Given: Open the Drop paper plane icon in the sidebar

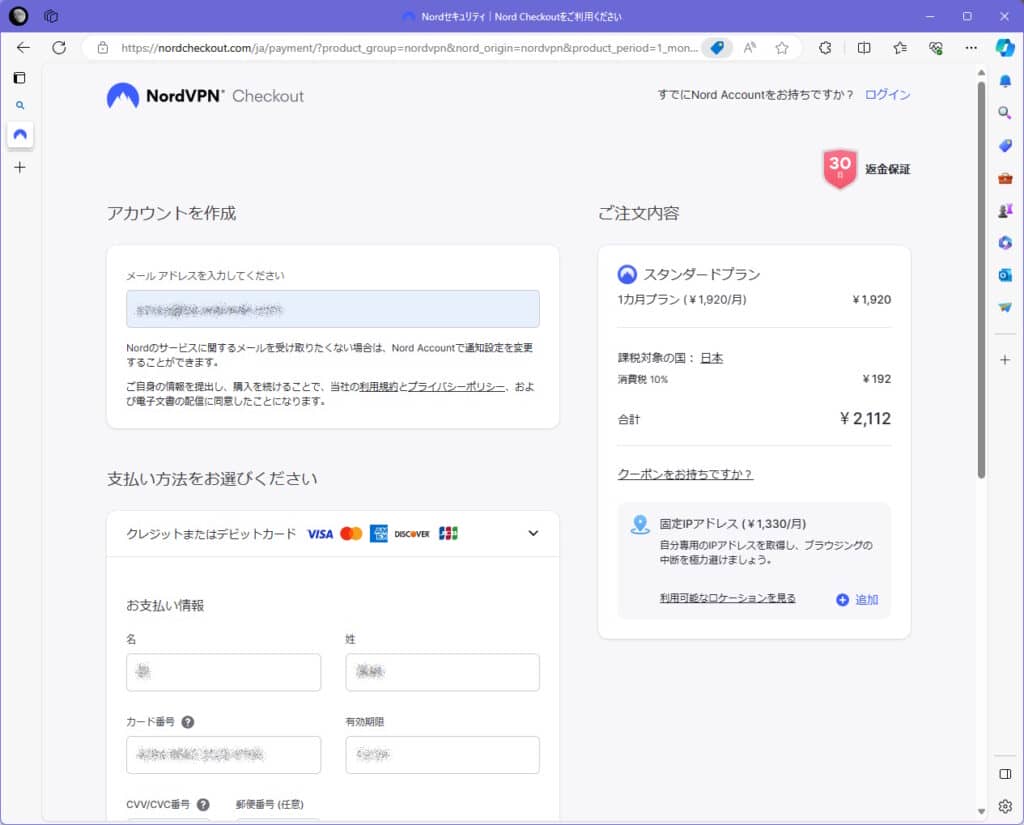Looking at the screenshot, I should coord(1005,307).
